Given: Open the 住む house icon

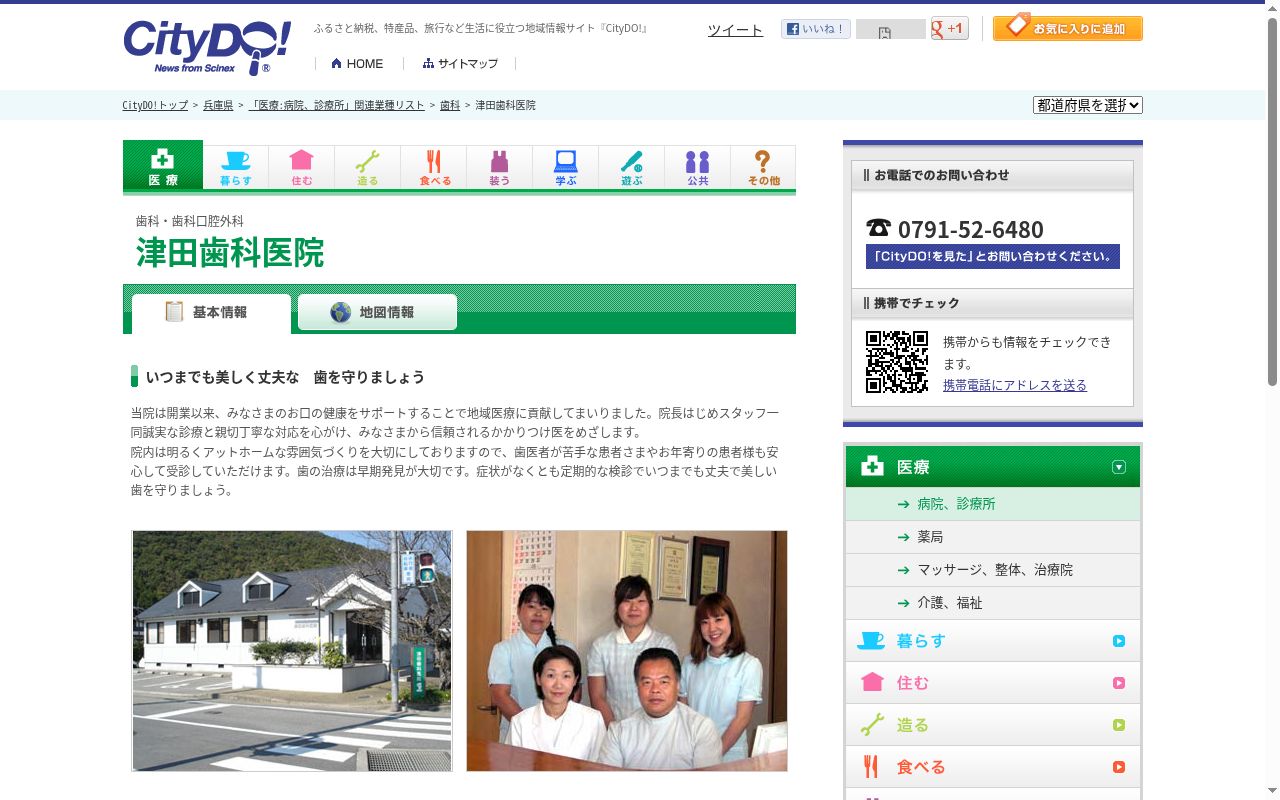Looking at the screenshot, I should click(x=302, y=167).
